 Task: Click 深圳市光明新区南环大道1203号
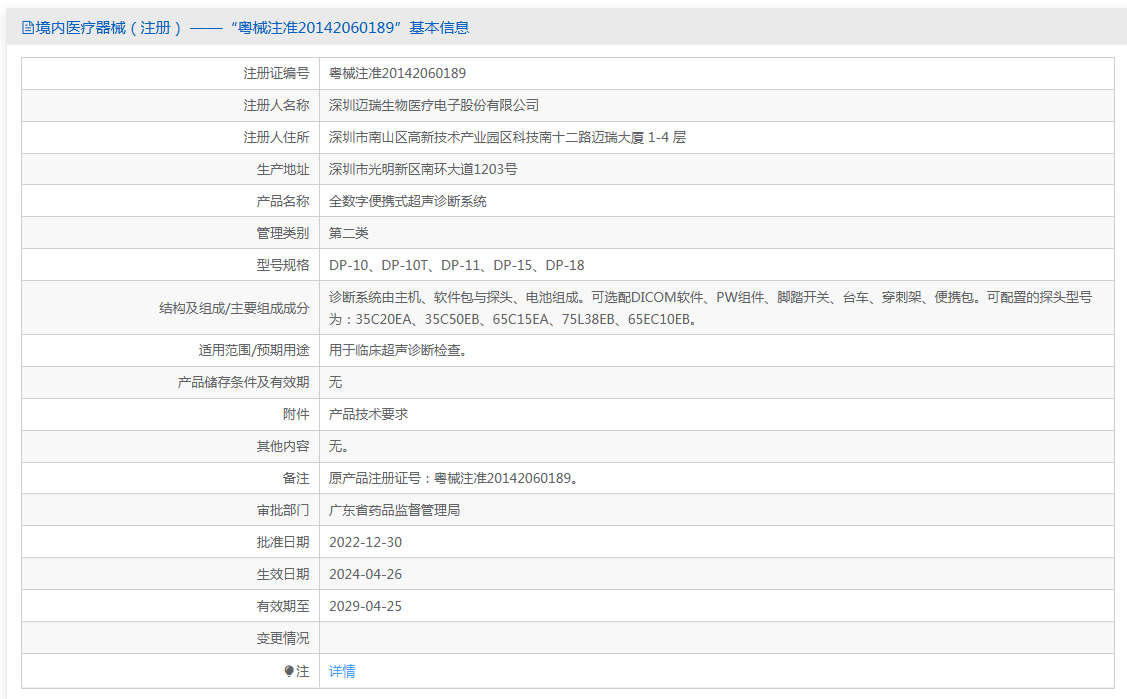(423, 170)
